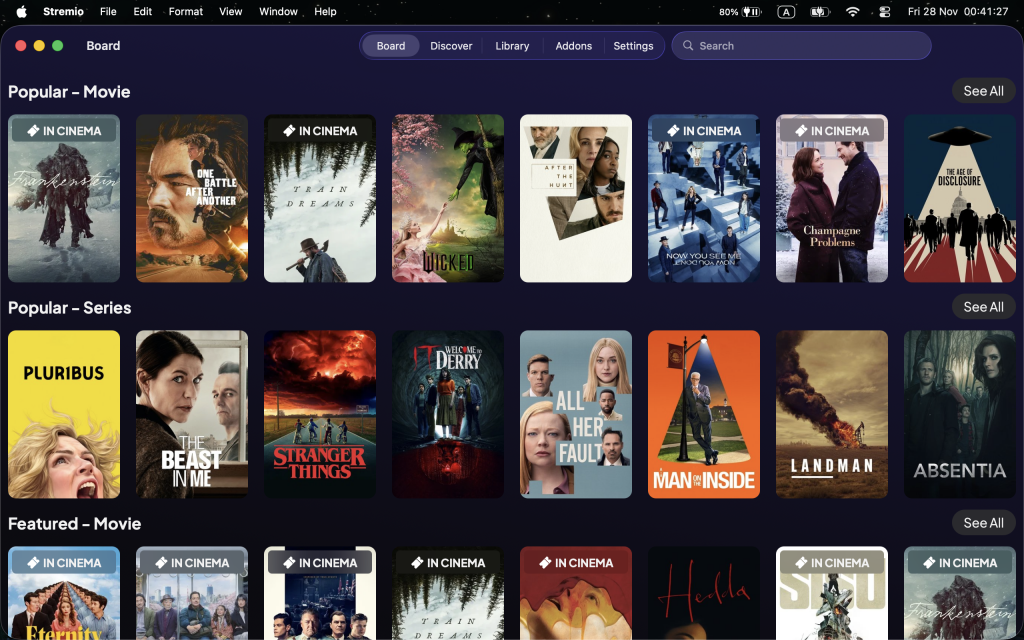Open the Settings tab
The height and width of the screenshot is (640, 1024).
click(633, 46)
